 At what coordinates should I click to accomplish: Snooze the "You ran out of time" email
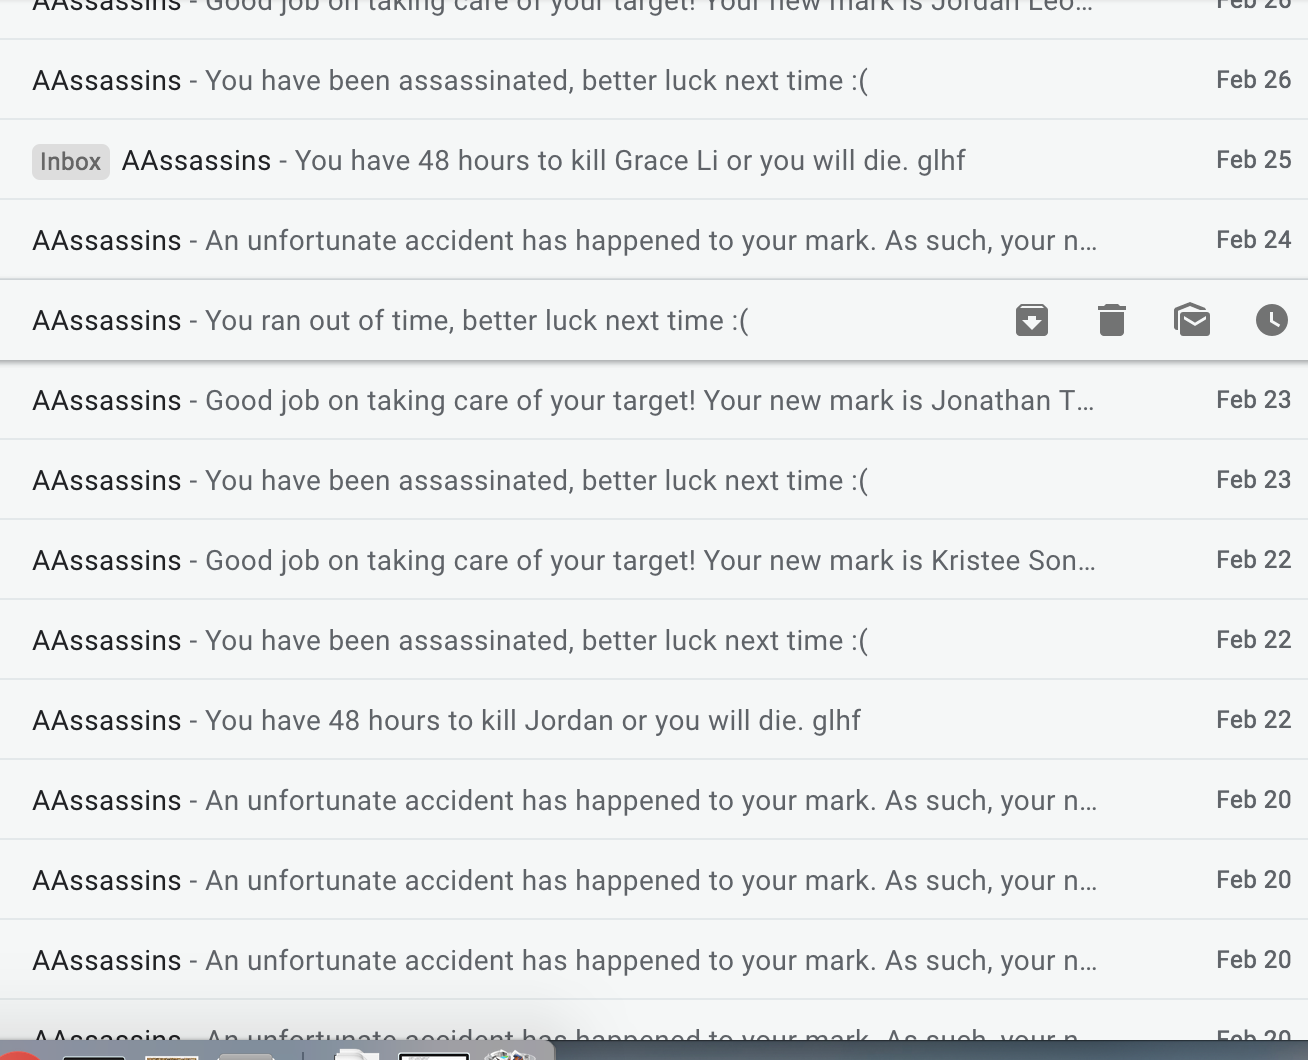tap(1272, 320)
